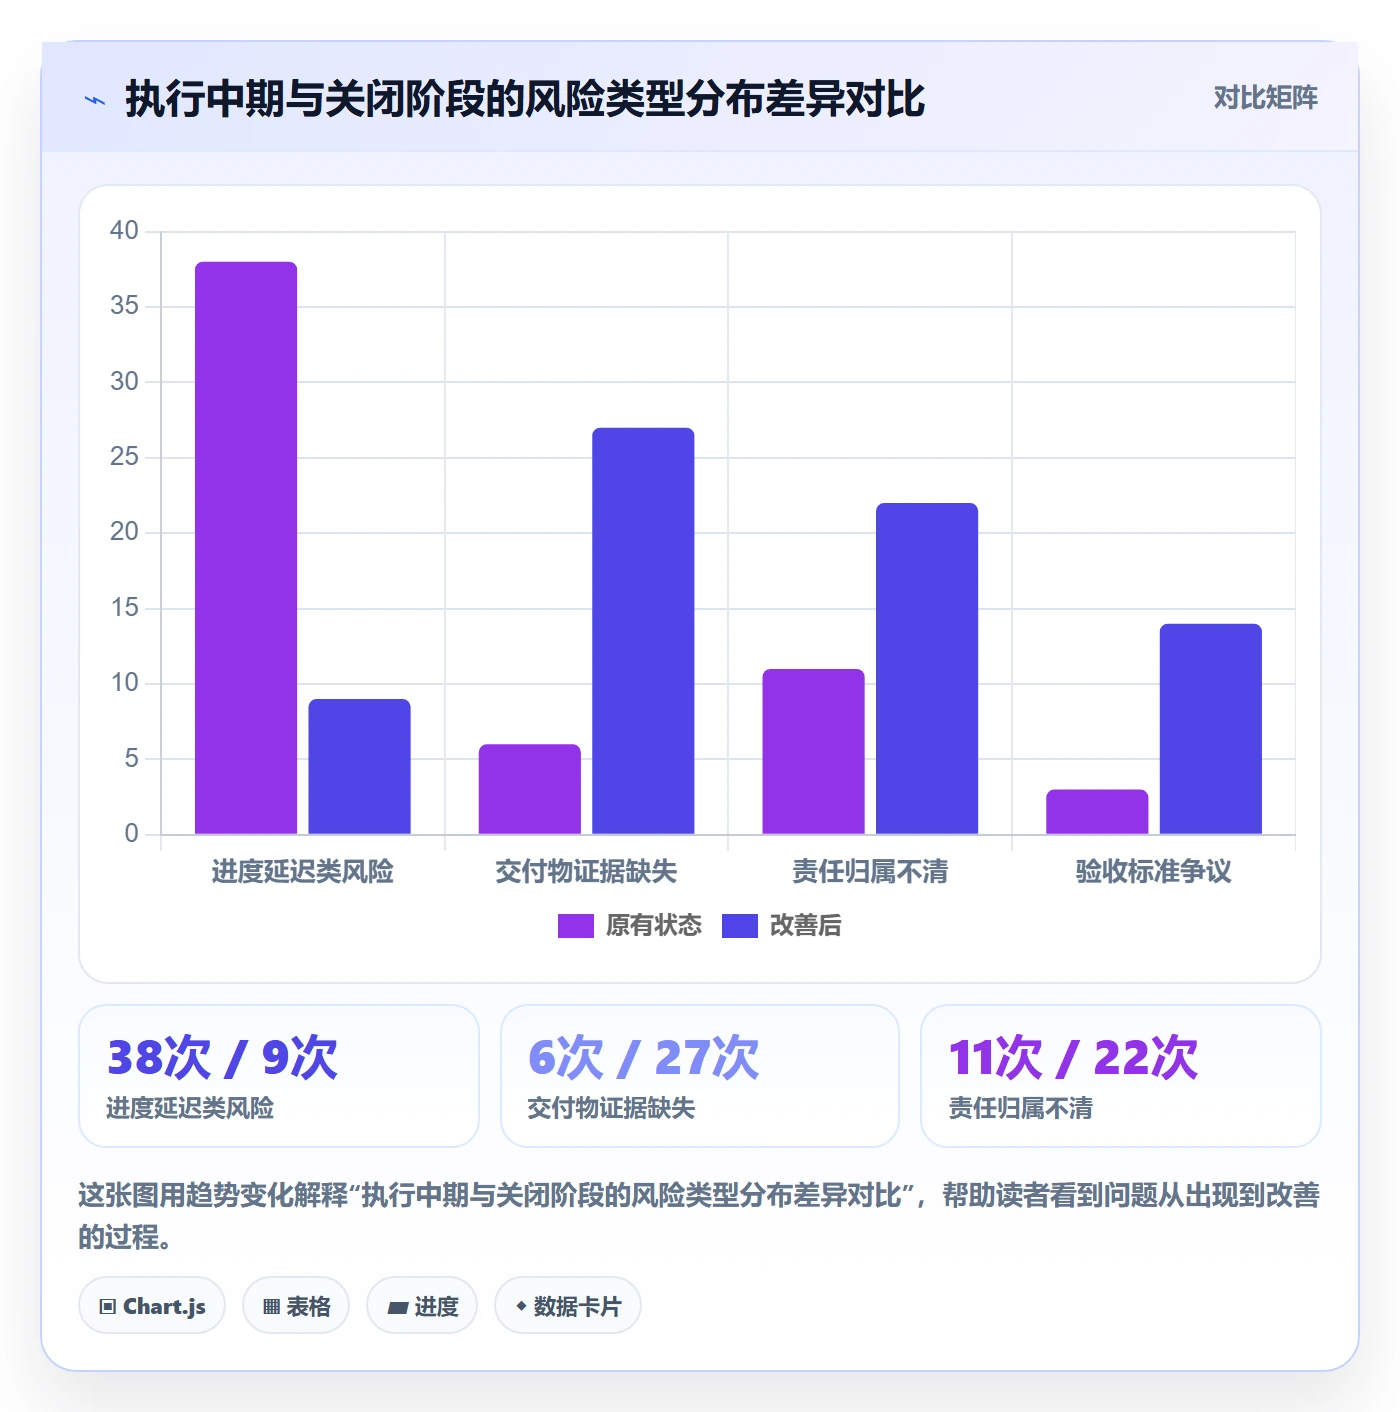Click the y-axis value 40
The image size is (1400, 1412).
tap(124, 231)
